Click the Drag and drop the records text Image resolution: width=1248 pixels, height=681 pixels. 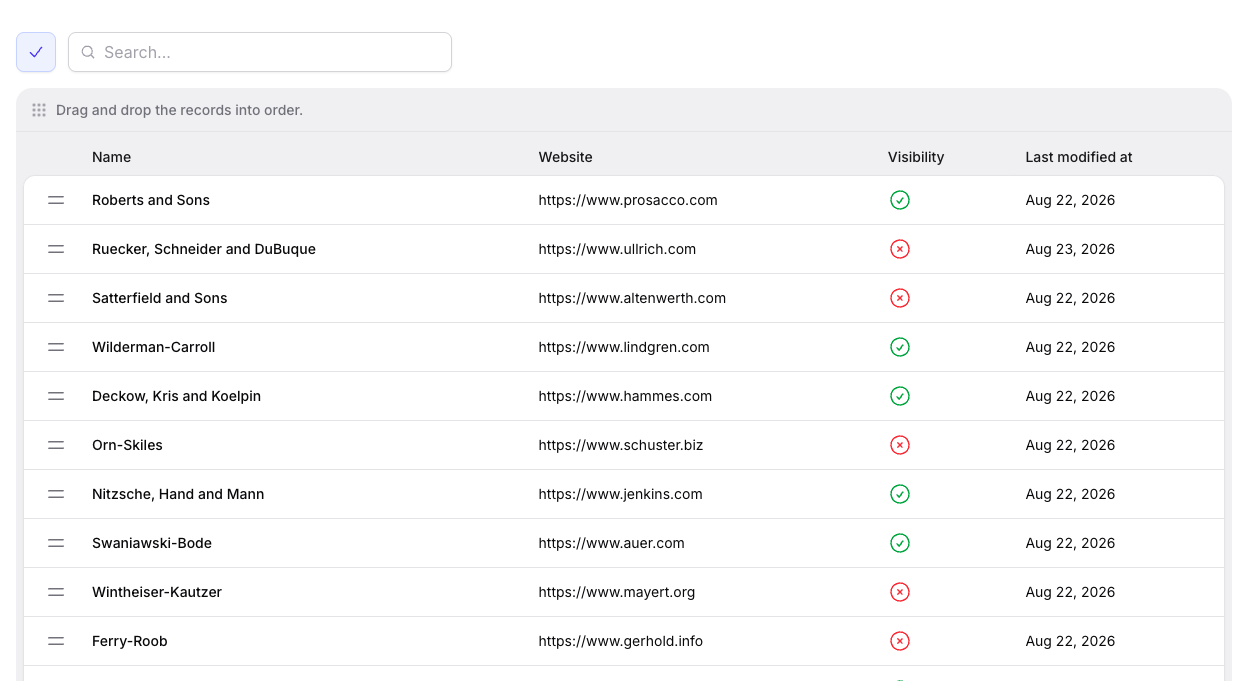179,110
